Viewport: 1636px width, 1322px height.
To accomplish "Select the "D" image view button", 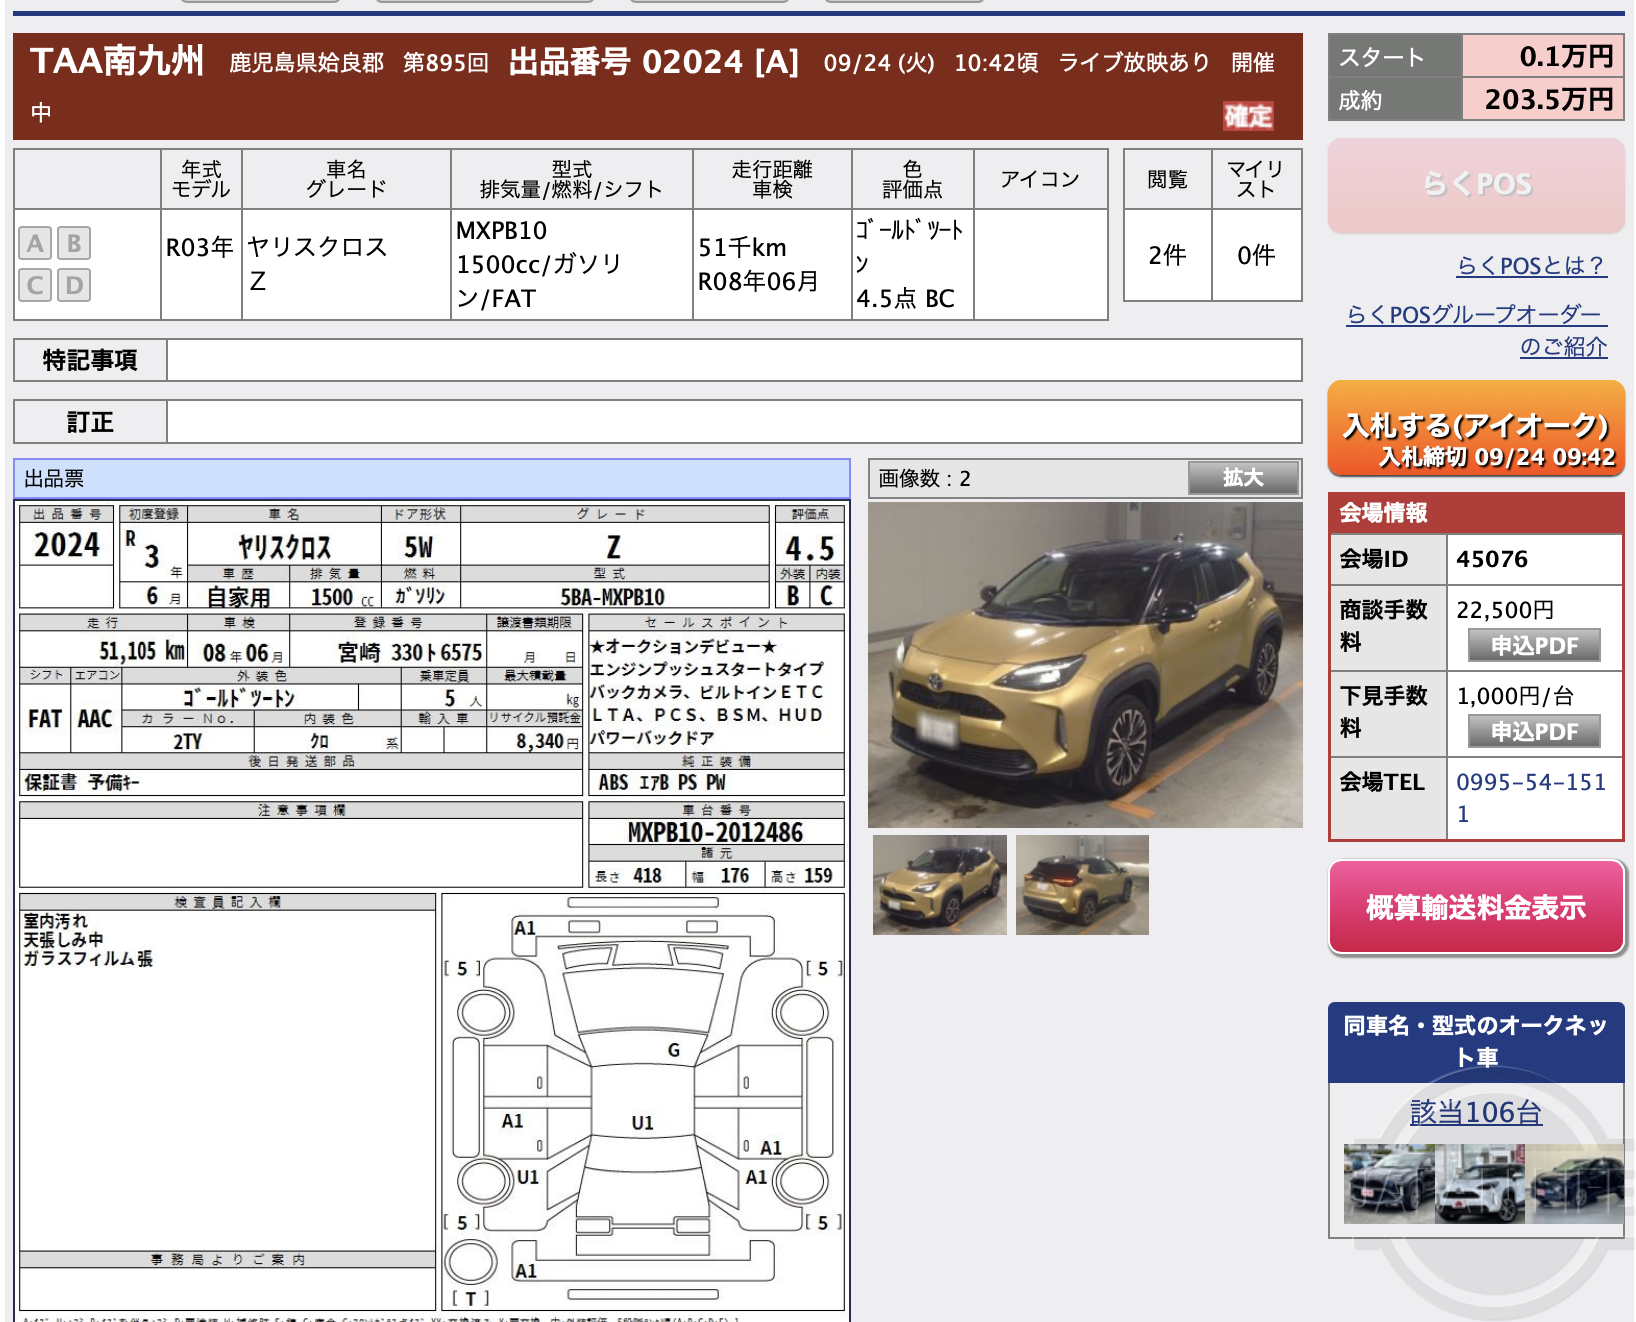I will (x=73, y=285).
